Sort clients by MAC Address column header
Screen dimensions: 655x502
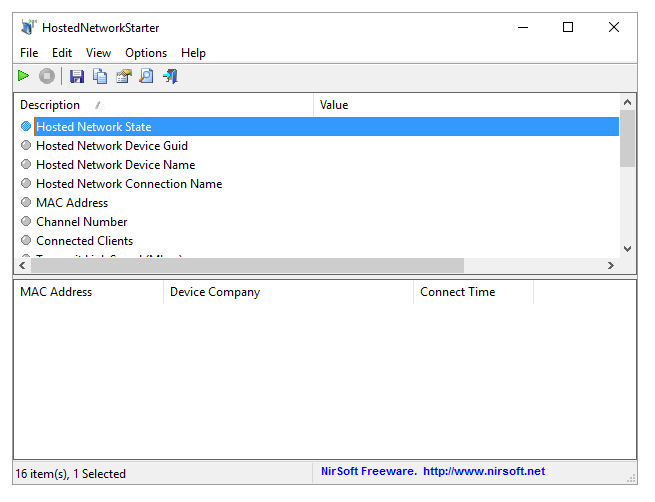(x=89, y=292)
